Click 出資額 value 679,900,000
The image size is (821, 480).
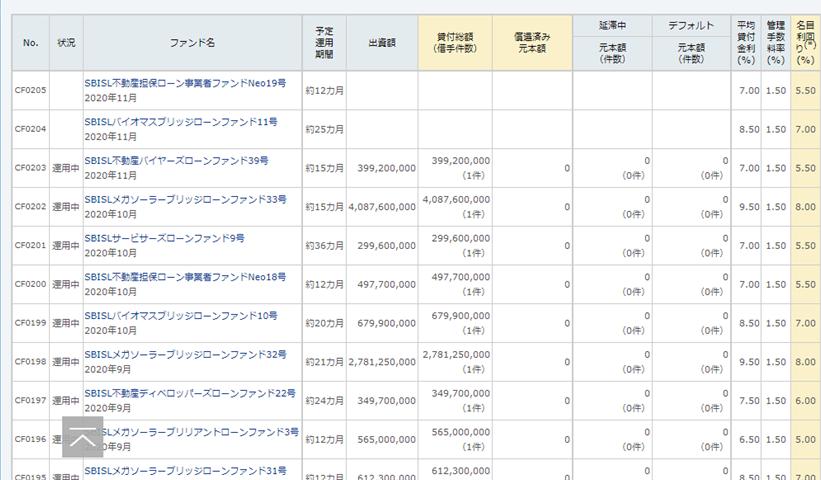(387, 323)
